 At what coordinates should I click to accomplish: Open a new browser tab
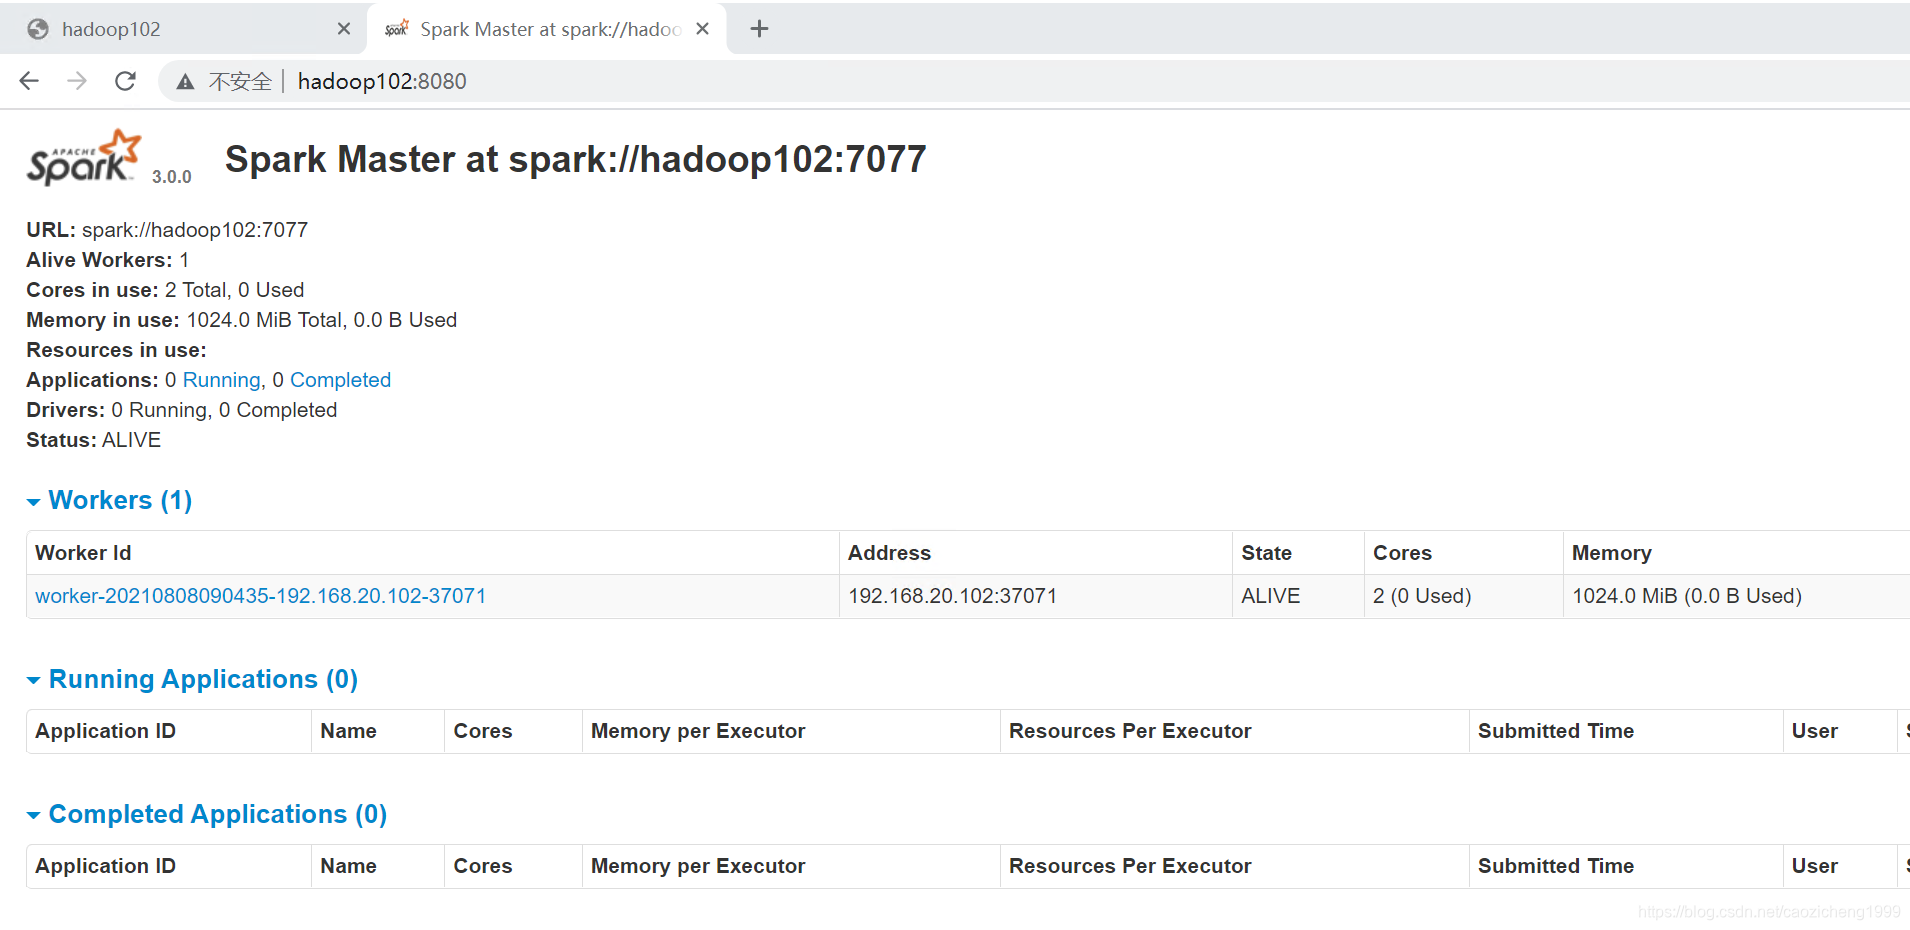(759, 29)
